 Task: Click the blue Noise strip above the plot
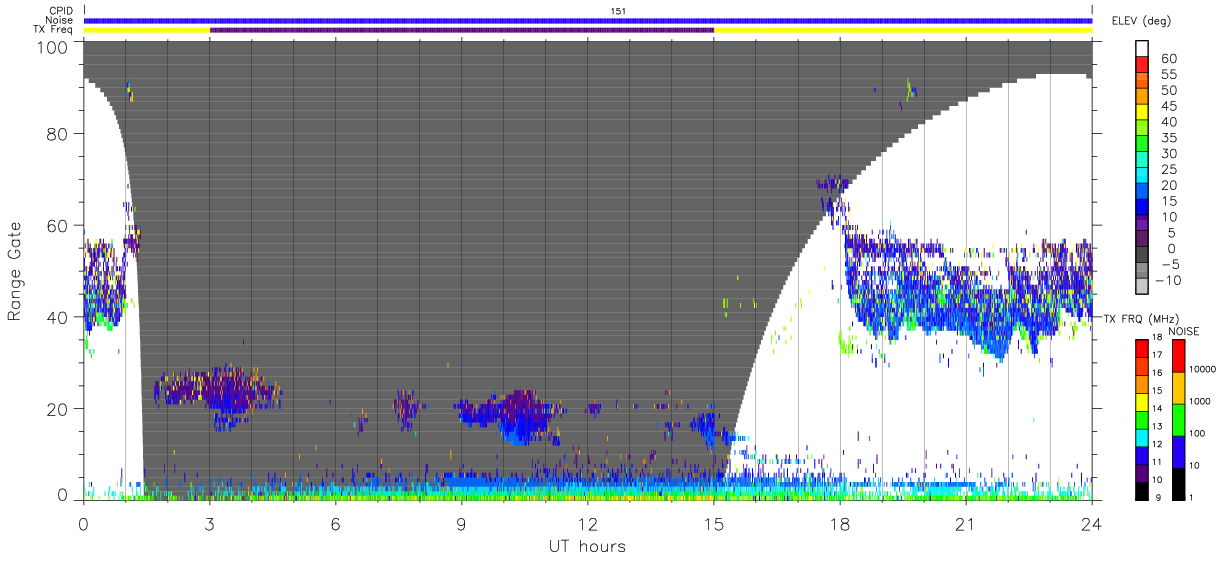pos(588,20)
